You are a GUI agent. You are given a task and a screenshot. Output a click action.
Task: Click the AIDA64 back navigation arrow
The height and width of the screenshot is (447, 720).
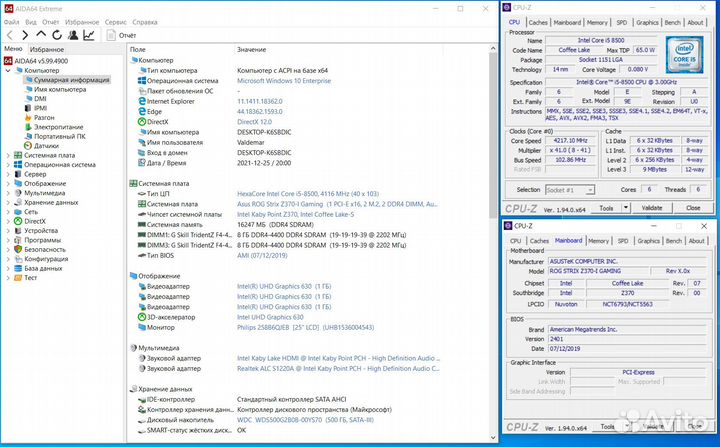pyautogui.click(x=10, y=35)
